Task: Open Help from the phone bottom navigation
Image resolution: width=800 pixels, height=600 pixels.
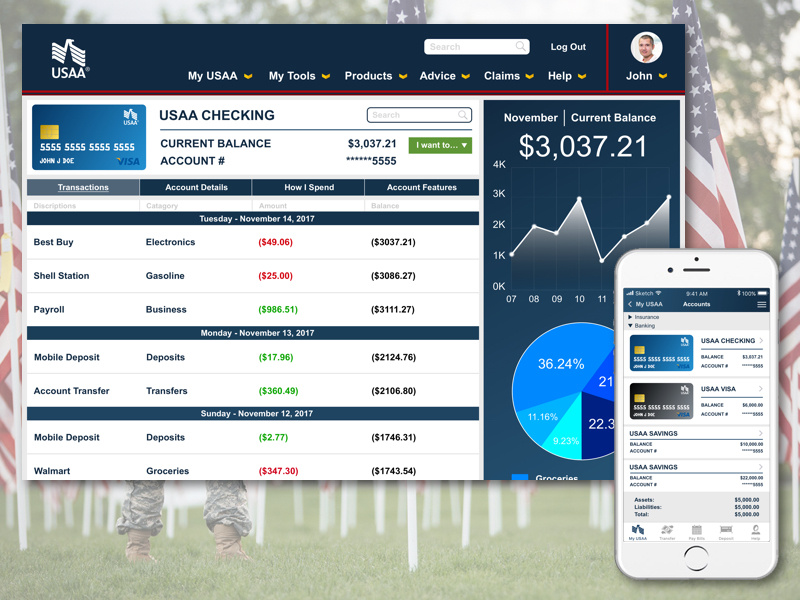Action: [756, 531]
